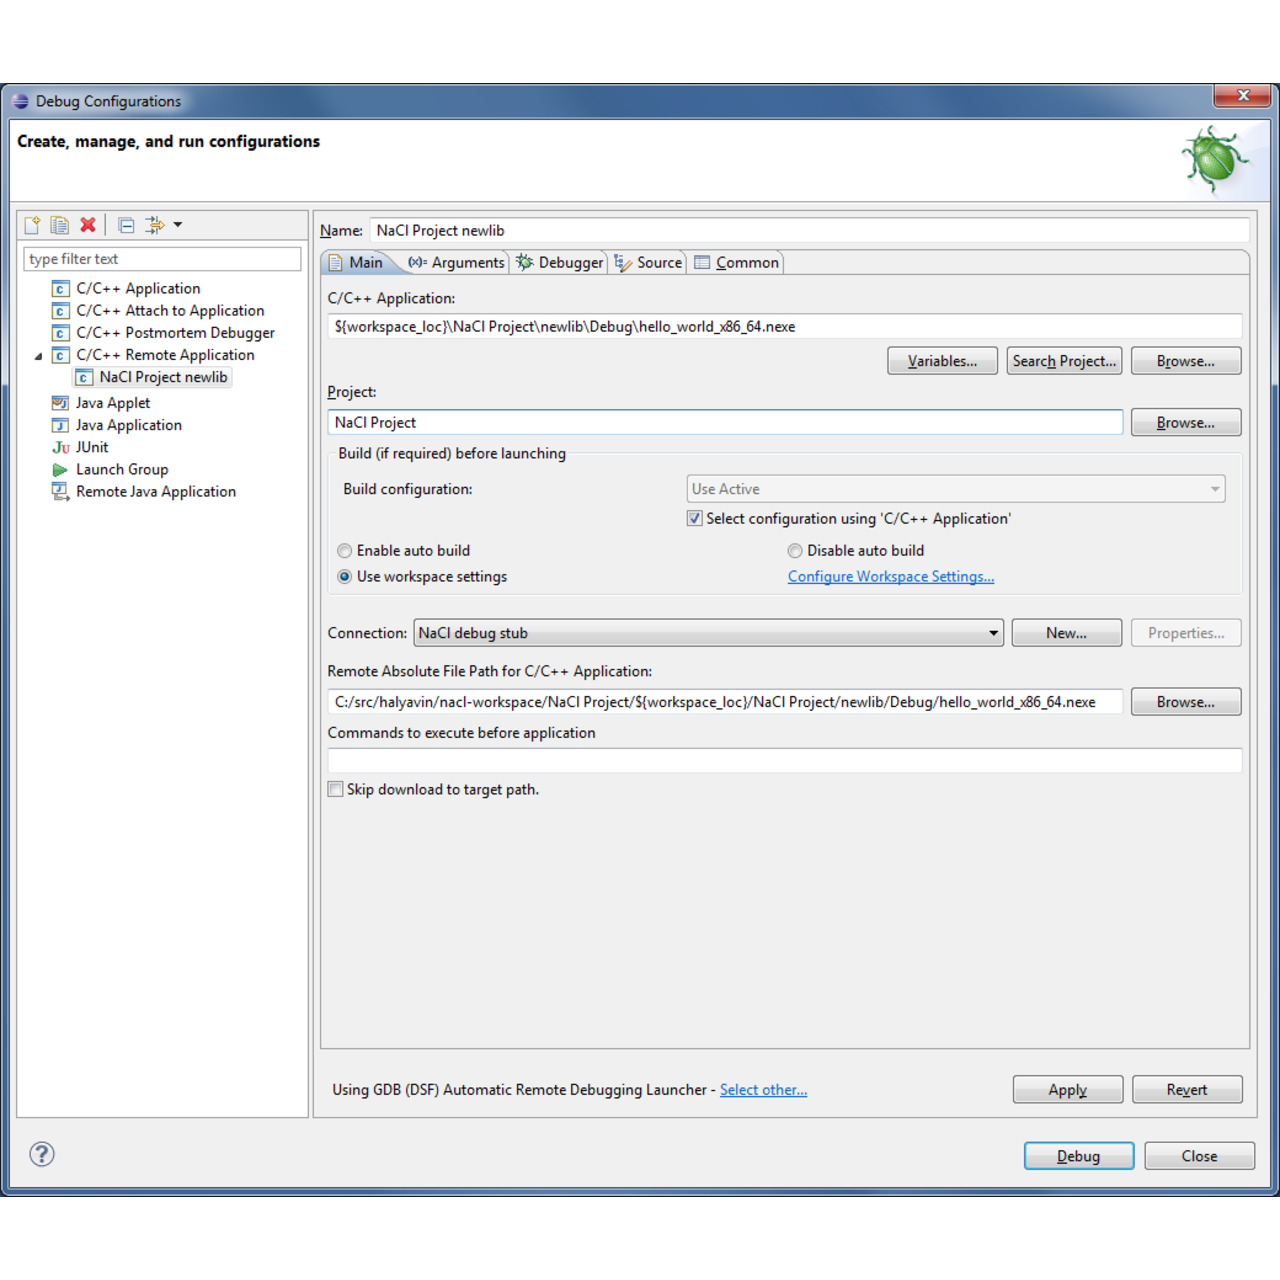Viewport: 1280px width, 1280px height.
Task: Enable Skip download to target path
Action: (336, 790)
